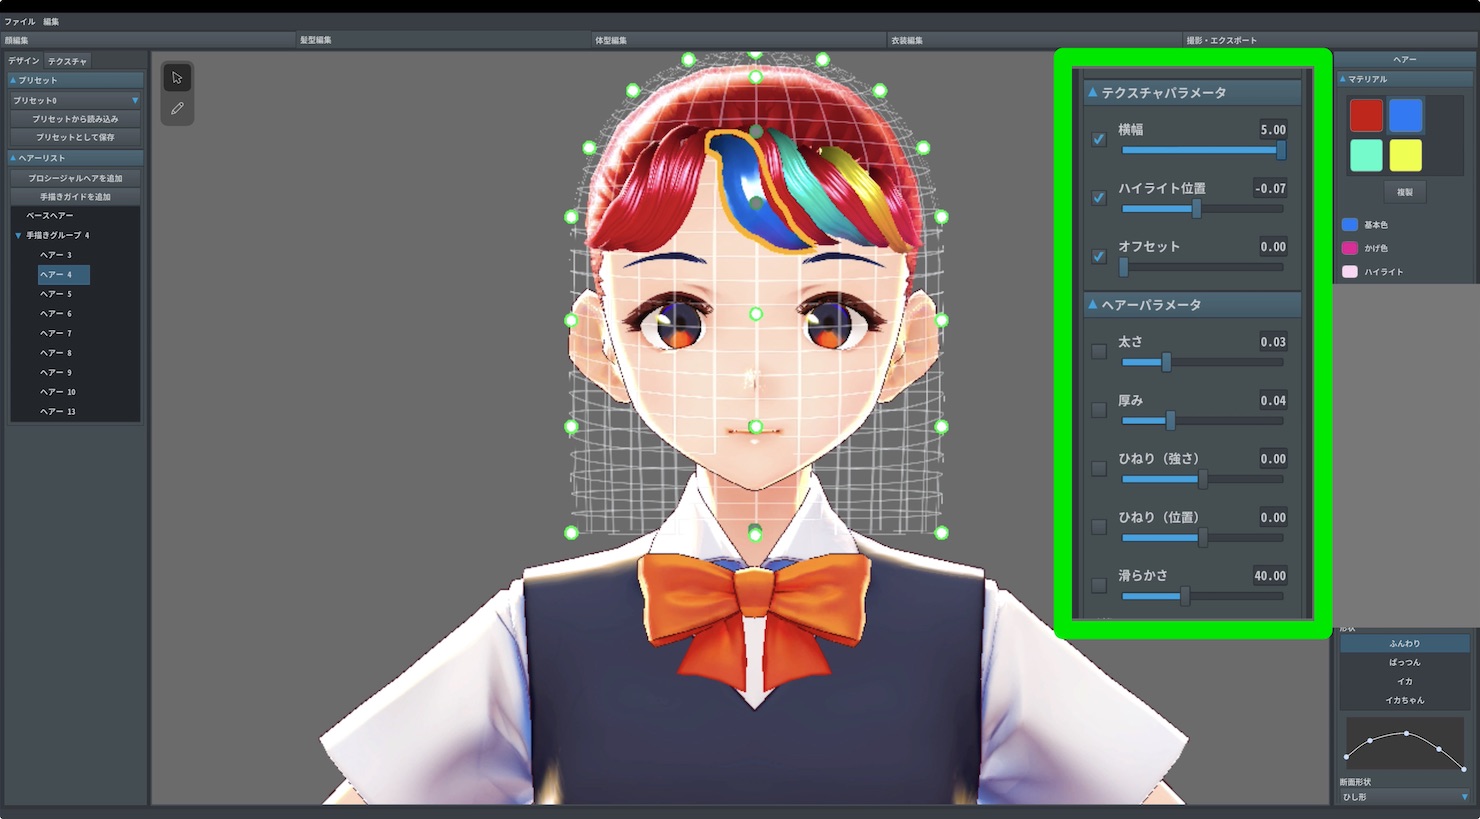Select the テクスチャ sub-tab
The image size is (1480, 819).
pyautogui.click(x=67, y=61)
